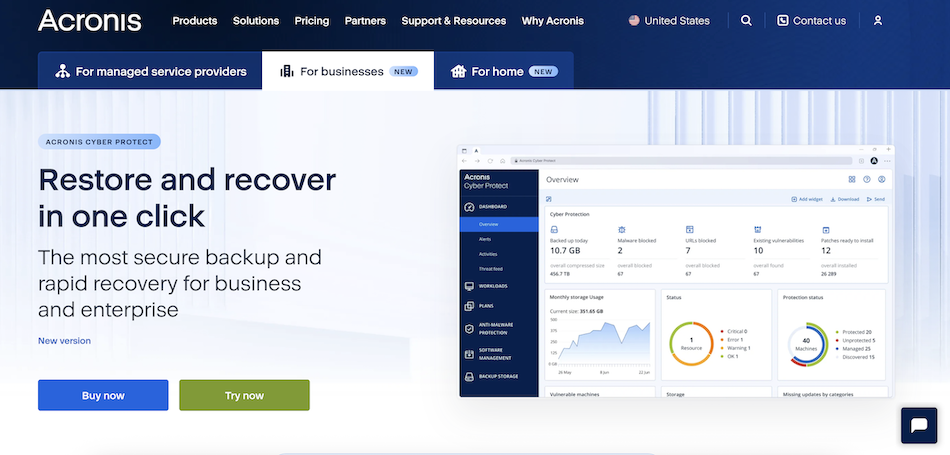950x455 pixels.
Task: Click Dashboard gauge icon in preview sidebar
Action: coord(468,207)
